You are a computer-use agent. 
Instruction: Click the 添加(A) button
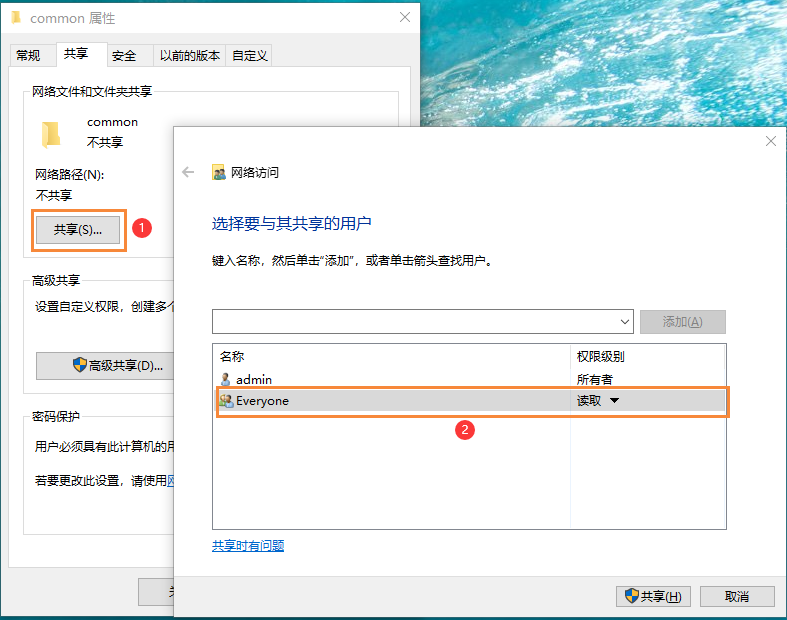(x=683, y=322)
